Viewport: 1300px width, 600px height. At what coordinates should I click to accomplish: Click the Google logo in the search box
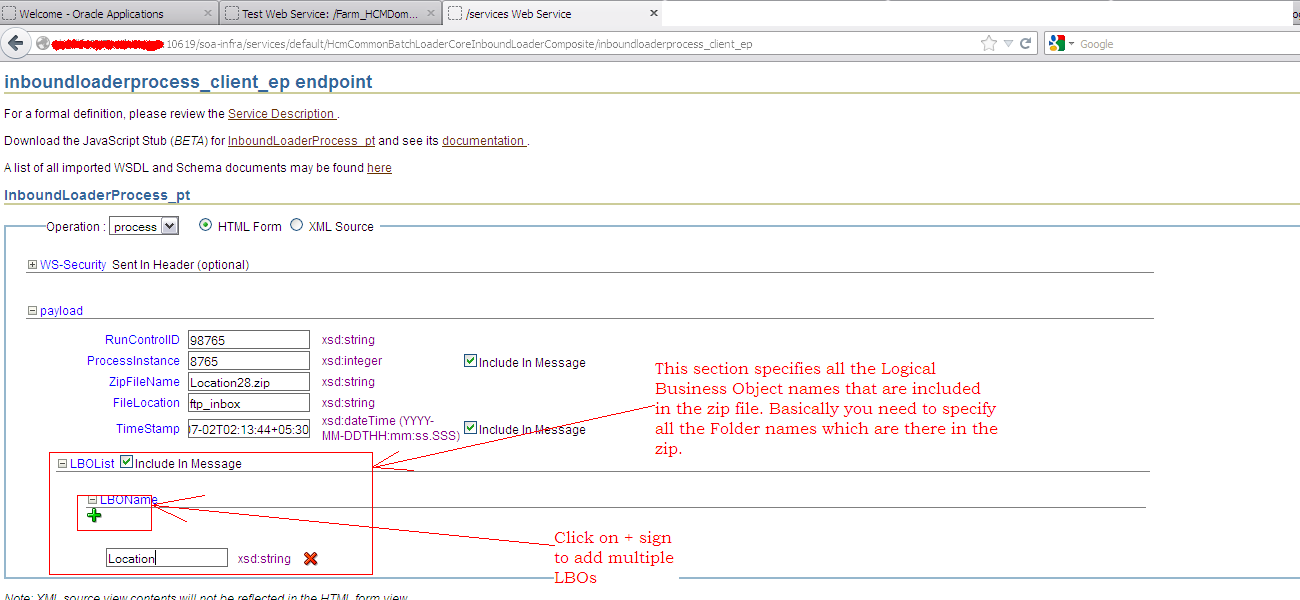[1057, 43]
